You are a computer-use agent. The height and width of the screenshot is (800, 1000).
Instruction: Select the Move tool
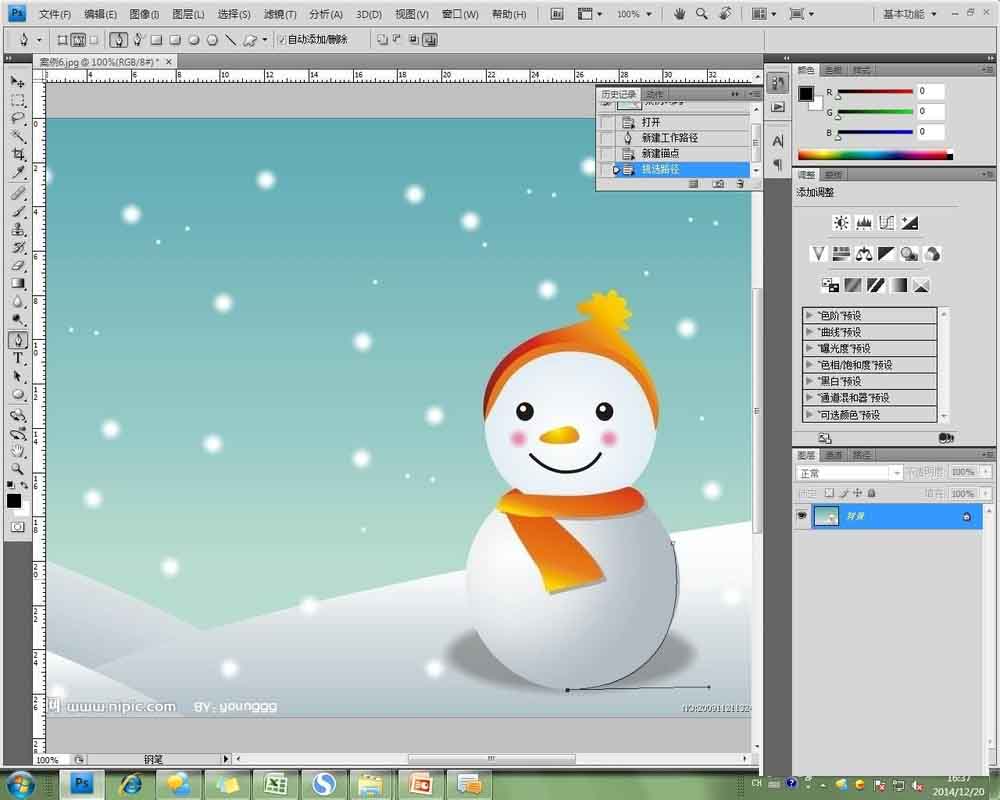(x=17, y=82)
